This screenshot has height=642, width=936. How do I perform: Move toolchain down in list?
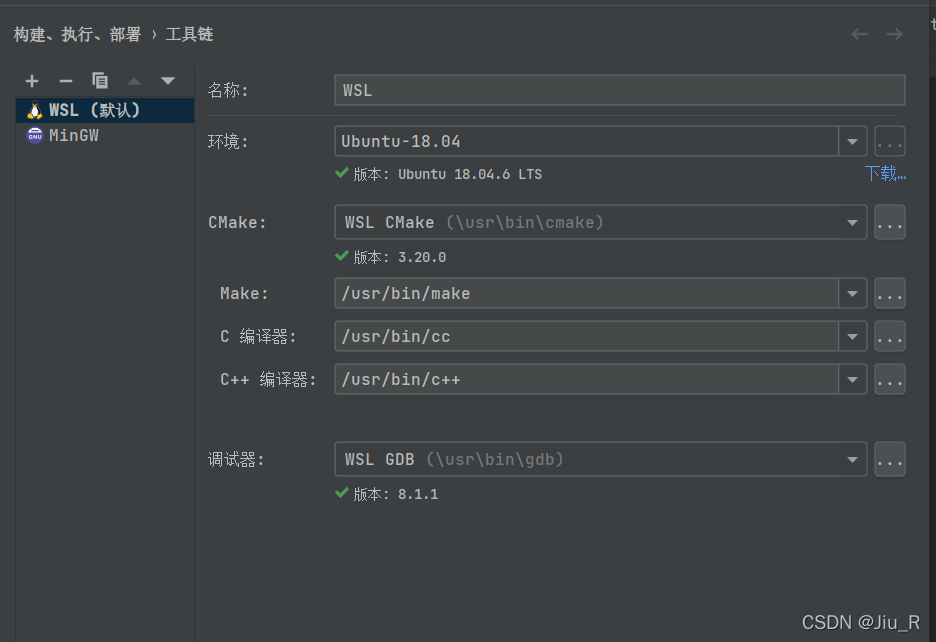pyautogui.click(x=168, y=81)
